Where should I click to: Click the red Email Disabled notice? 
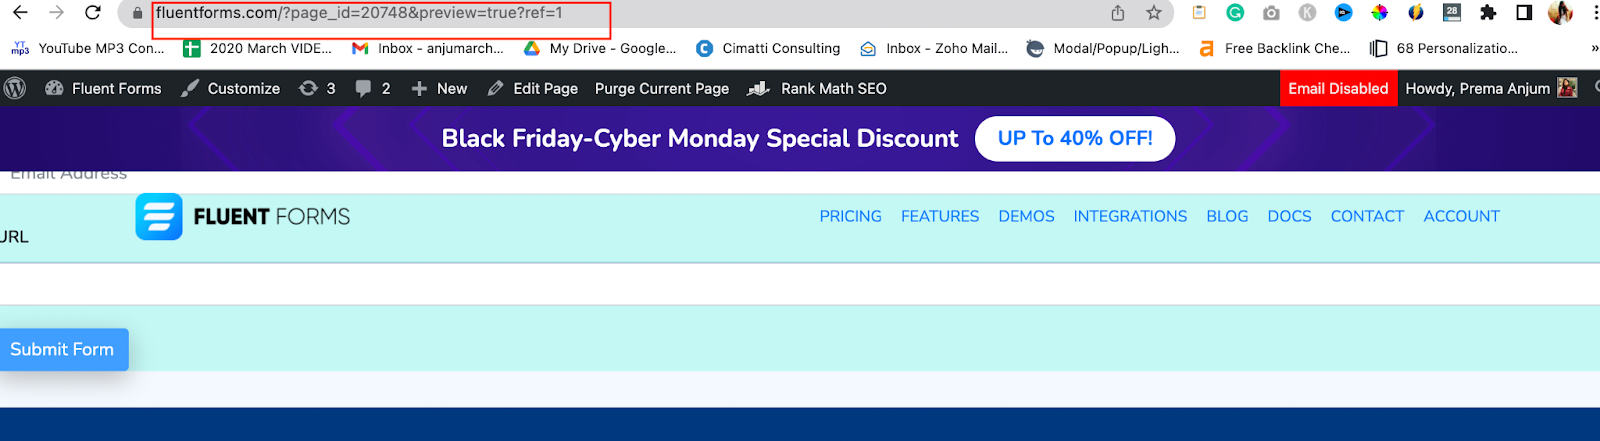point(1338,88)
